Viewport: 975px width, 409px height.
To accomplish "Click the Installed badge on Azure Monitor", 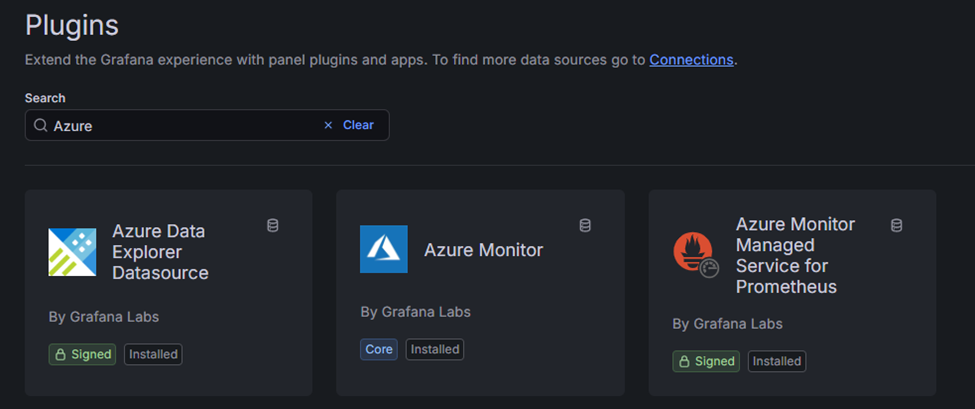I will [435, 349].
